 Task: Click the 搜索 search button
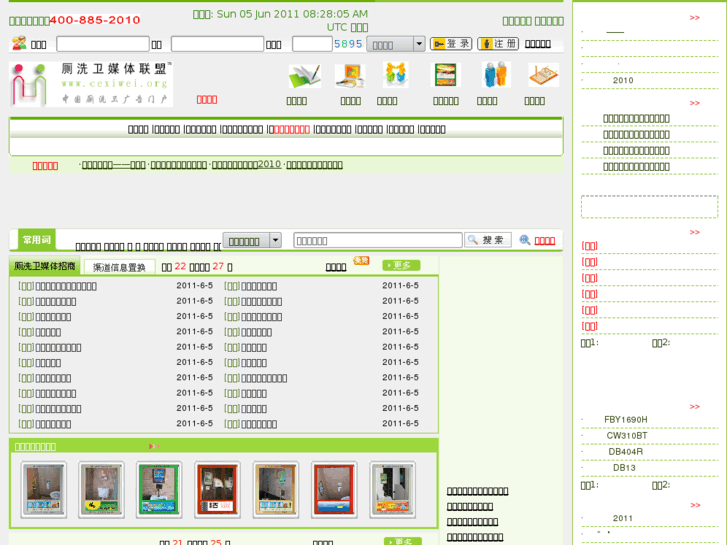coord(488,240)
